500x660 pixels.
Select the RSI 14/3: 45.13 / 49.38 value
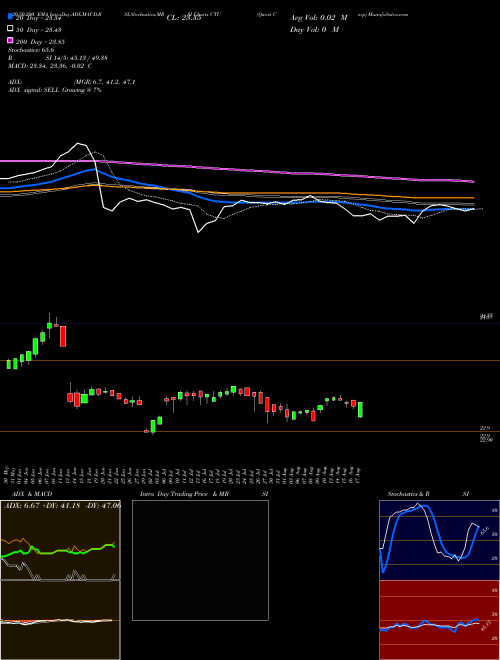pos(58,58)
